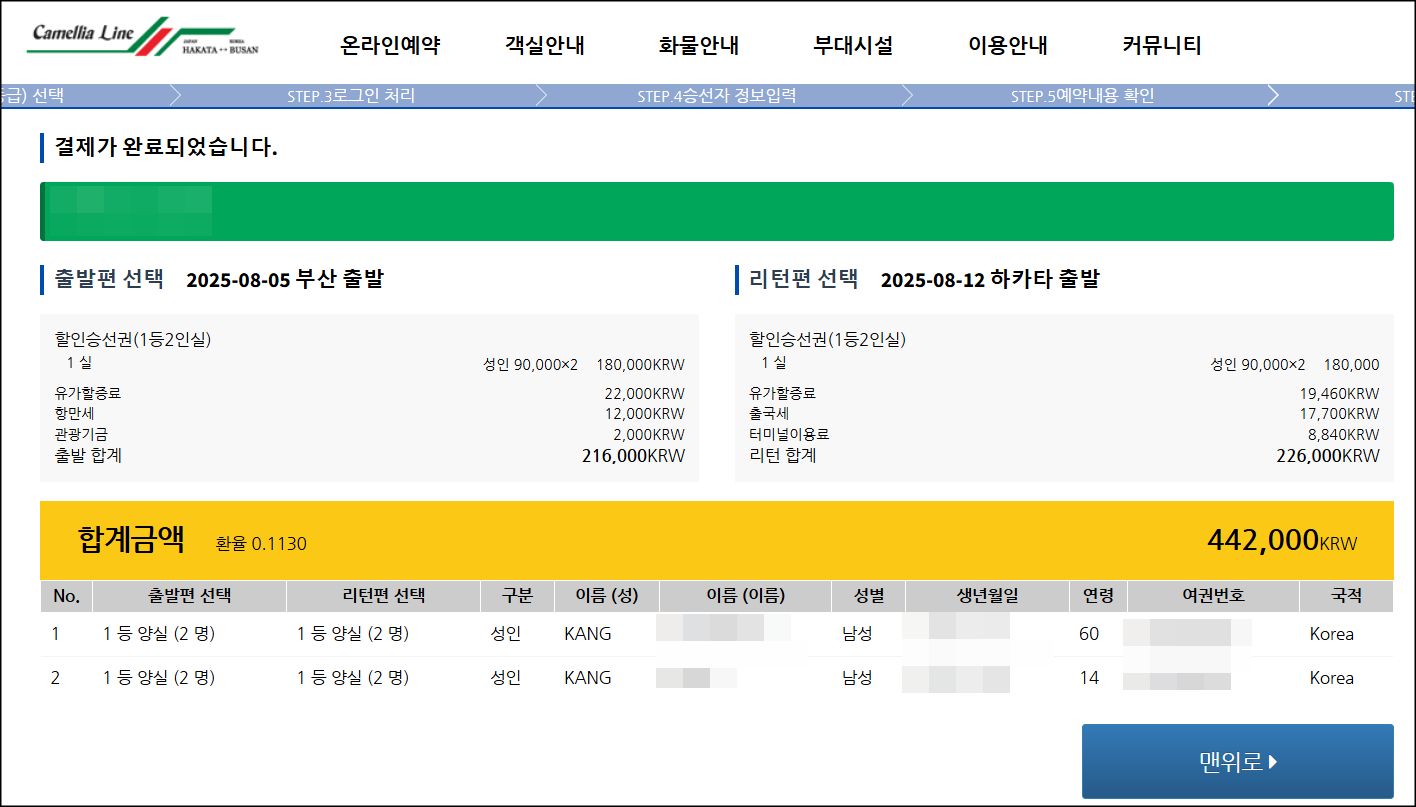The image size is (1416, 807).
Task: Click the 출국세 label
Action: pos(769,414)
